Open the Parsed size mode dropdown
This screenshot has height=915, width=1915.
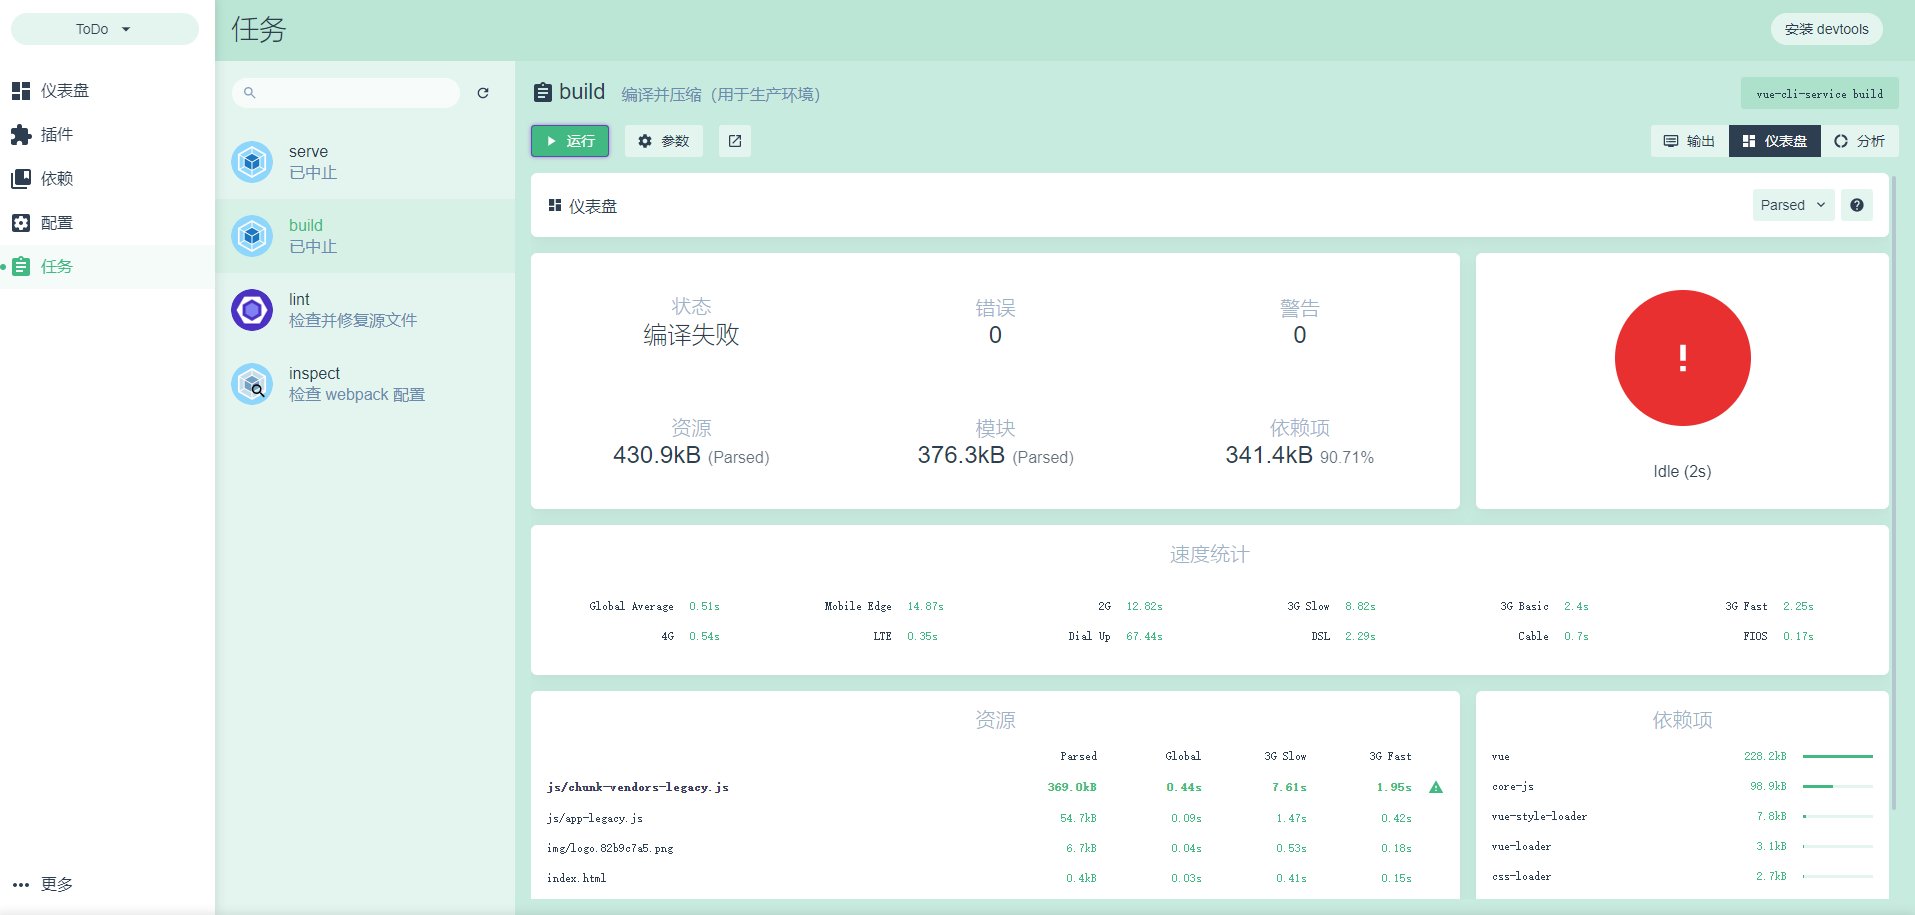[1793, 205]
